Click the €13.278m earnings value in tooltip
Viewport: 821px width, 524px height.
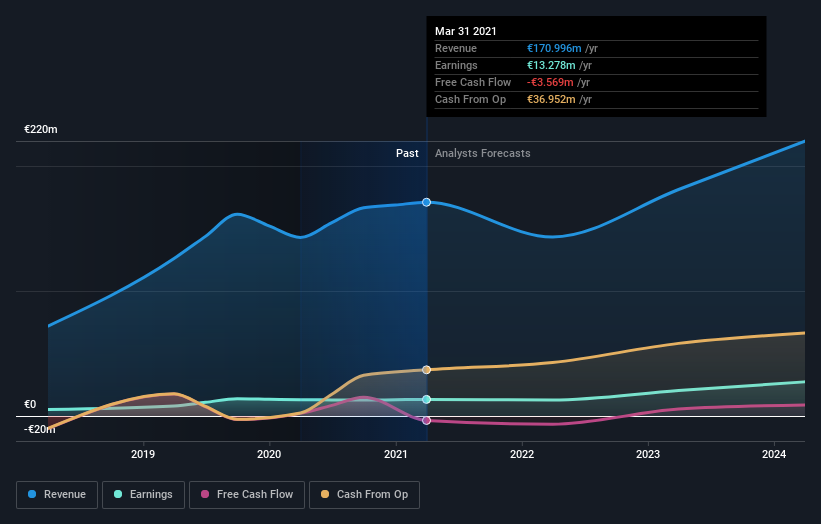tap(551, 65)
